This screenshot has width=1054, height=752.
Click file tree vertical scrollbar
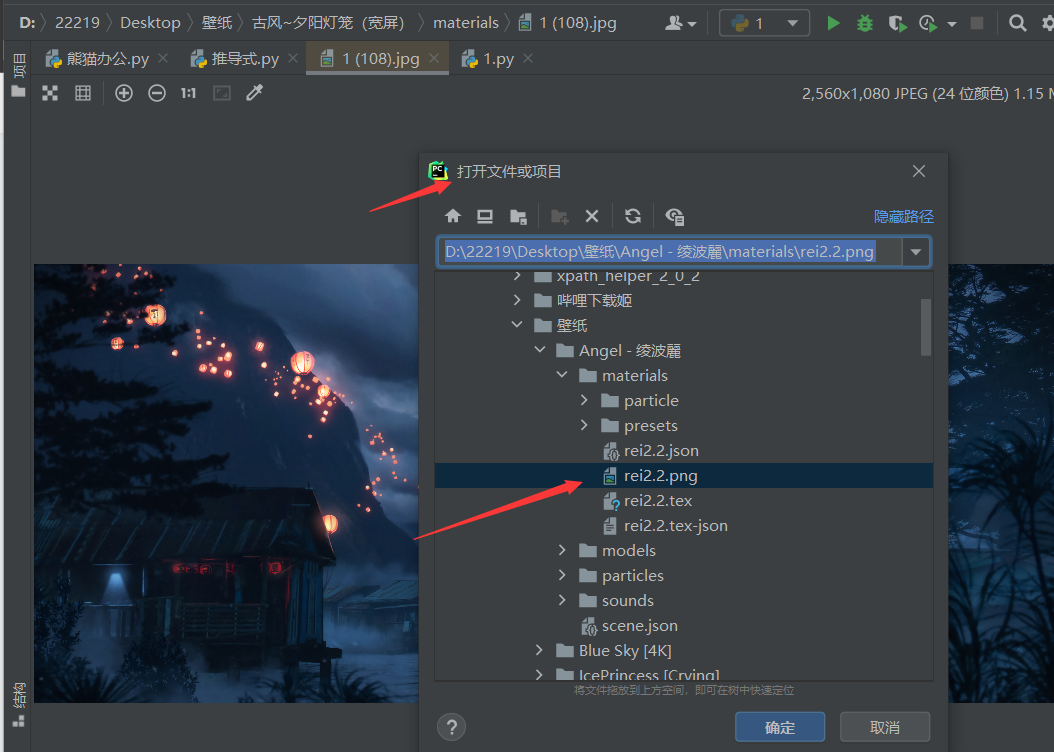(926, 327)
